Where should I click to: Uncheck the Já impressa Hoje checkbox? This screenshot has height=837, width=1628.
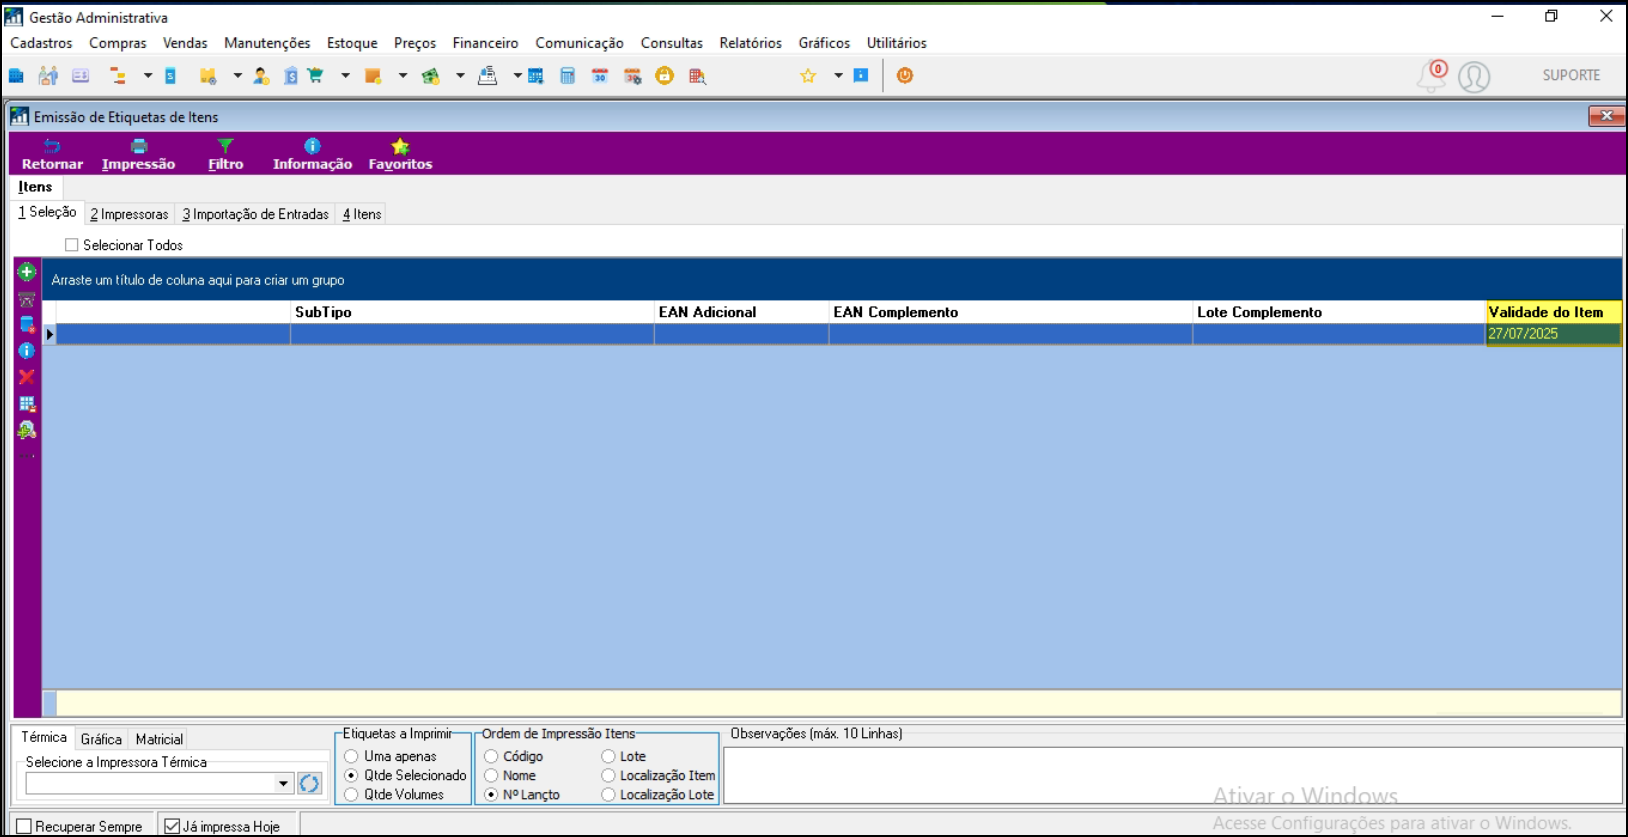click(x=172, y=827)
